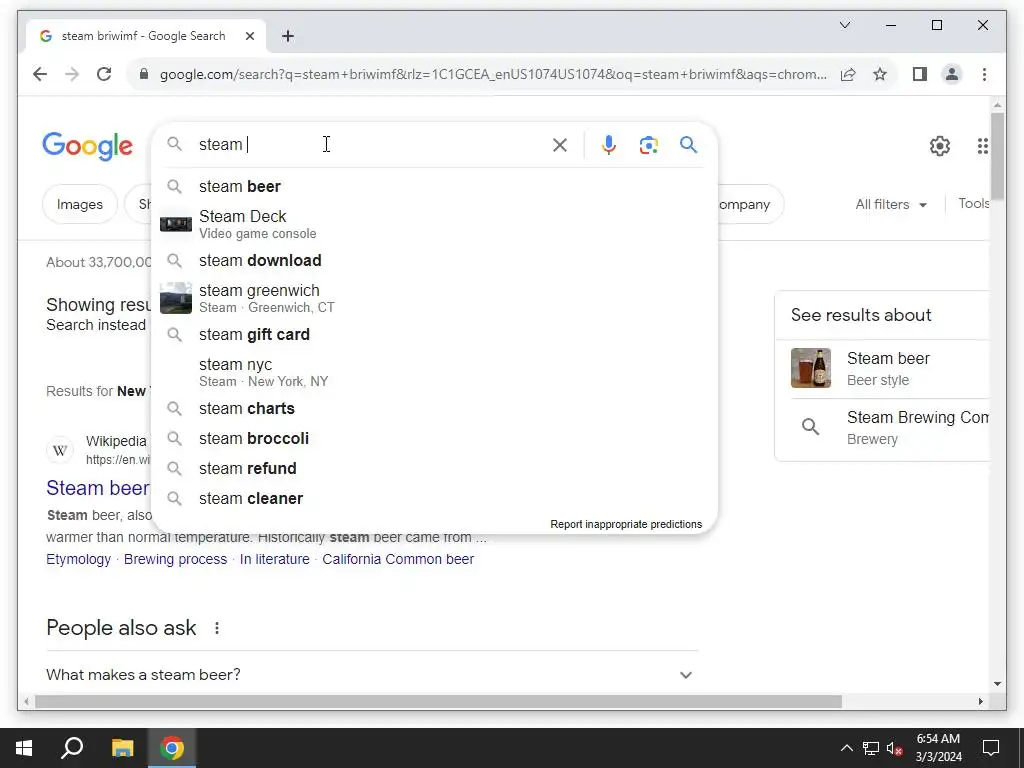The width and height of the screenshot is (1024, 768).
Task: Click horizontal page scrollbar
Action: coord(438,702)
